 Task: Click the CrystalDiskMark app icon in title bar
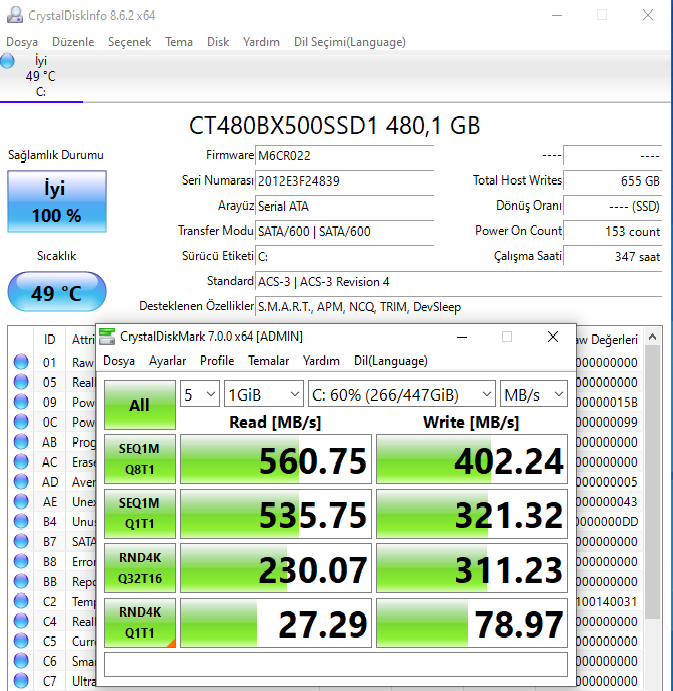pyautogui.click(x=107, y=337)
